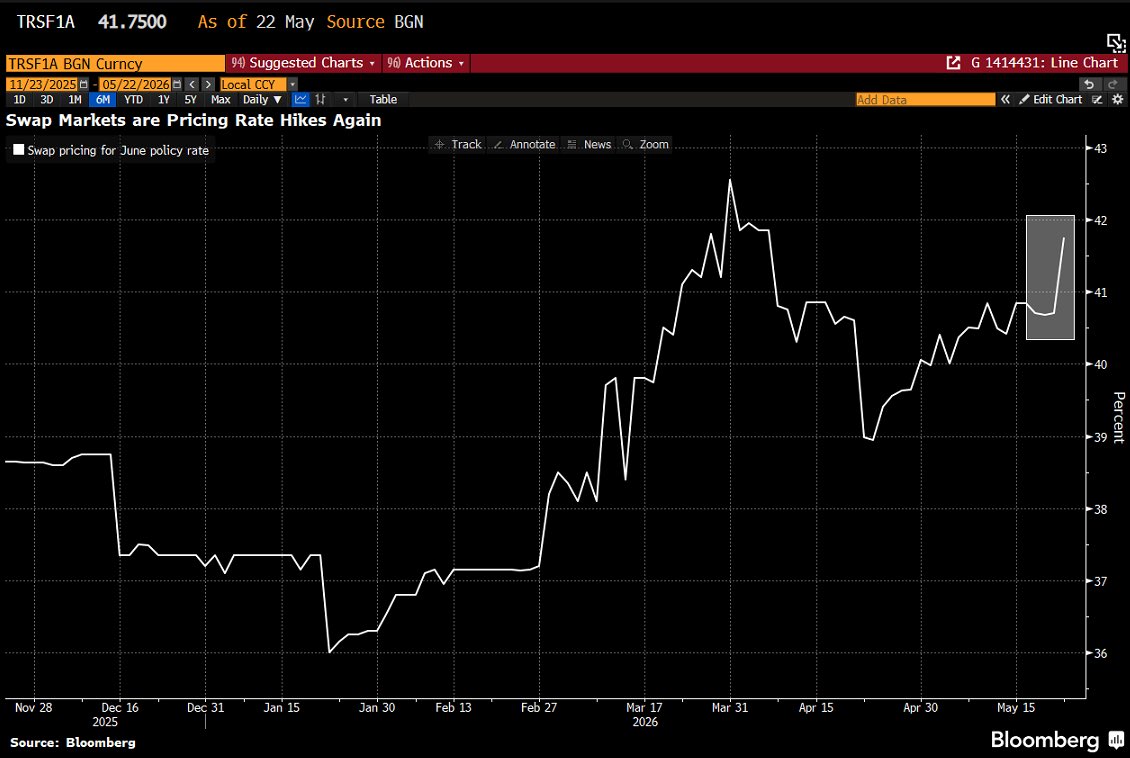Image resolution: width=1130 pixels, height=758 pixels.
Task: Click the Local CCY field
Action: (253, 84)
